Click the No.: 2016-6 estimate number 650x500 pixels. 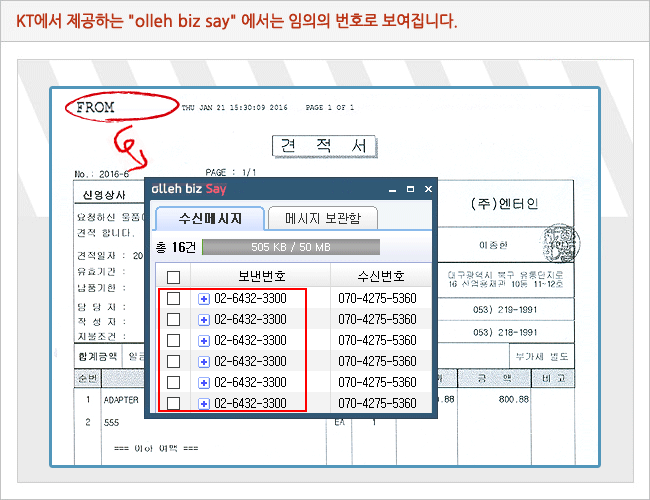pos(102,174)
